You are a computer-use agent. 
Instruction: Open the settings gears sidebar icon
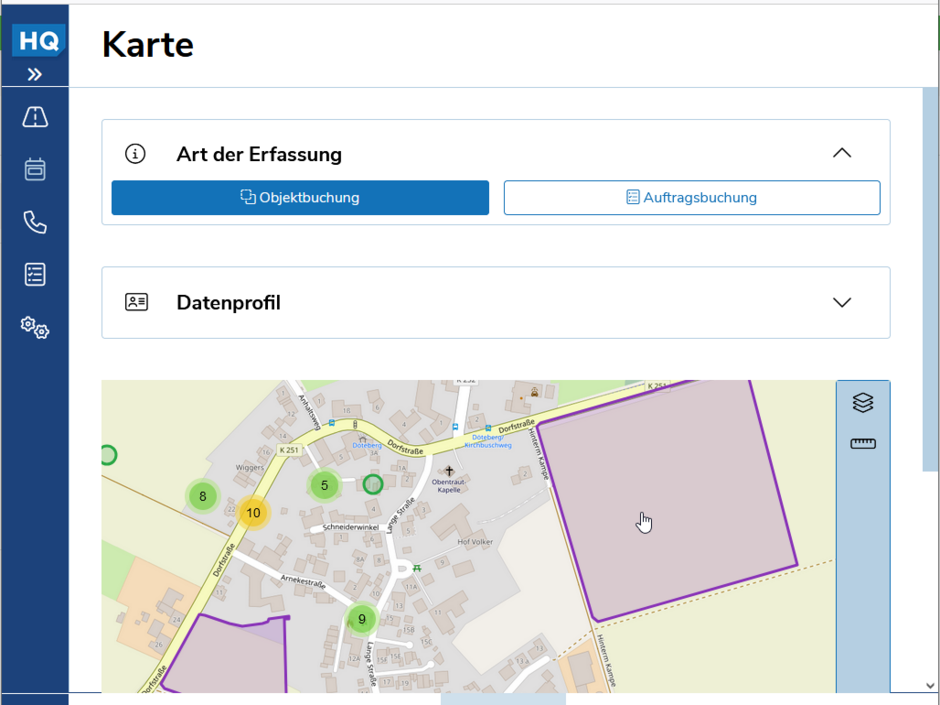coord(35,327)
